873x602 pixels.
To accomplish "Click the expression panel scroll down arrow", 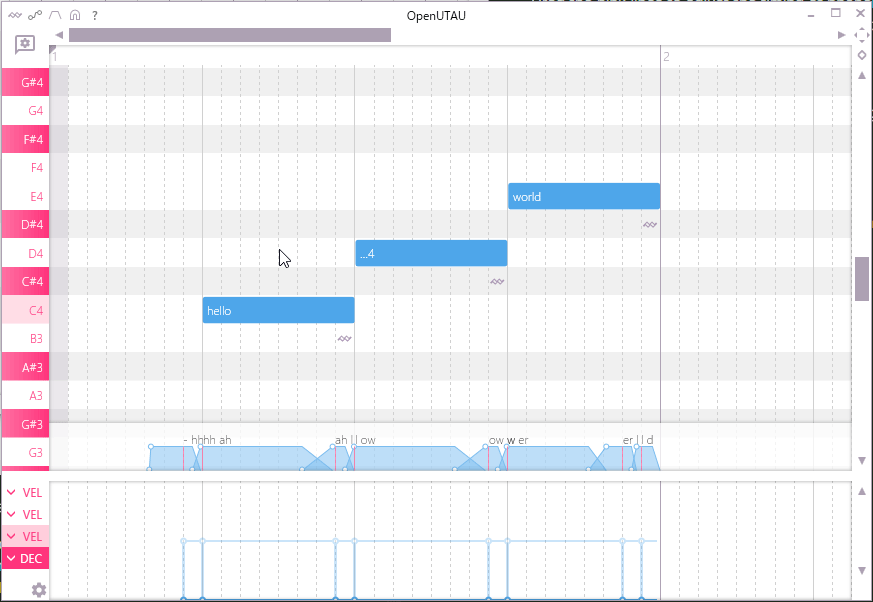I will 861,570.
